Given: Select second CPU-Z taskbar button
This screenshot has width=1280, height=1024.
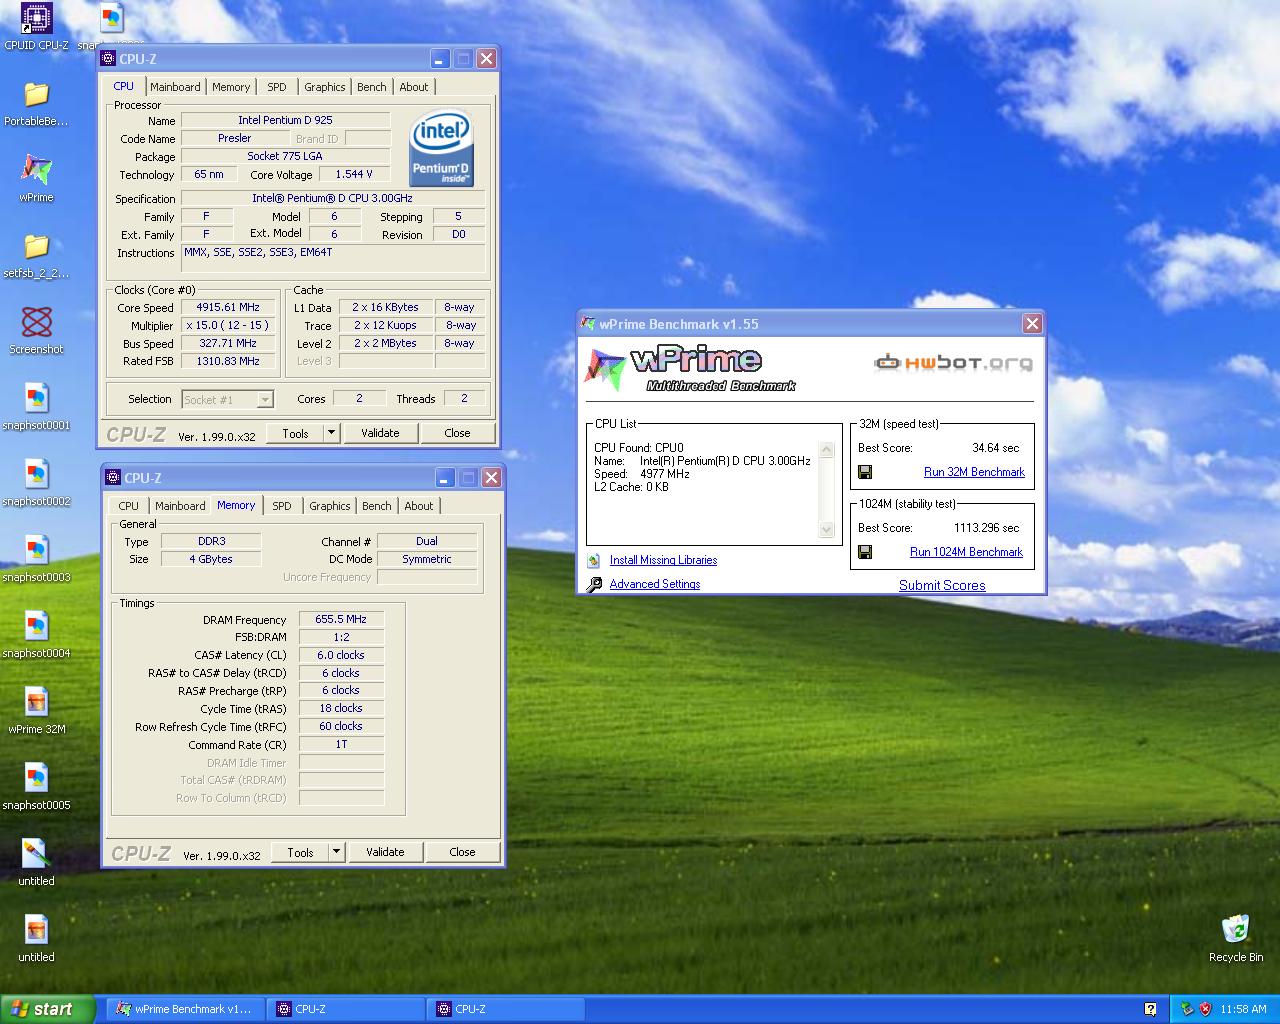Looking at the screenshot, I should click(505, 1009).
